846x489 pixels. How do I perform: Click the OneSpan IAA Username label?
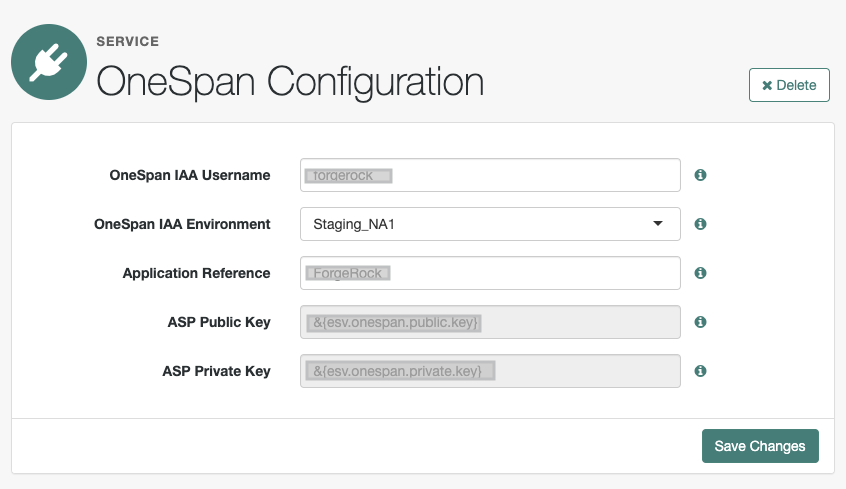pos(190,175)
